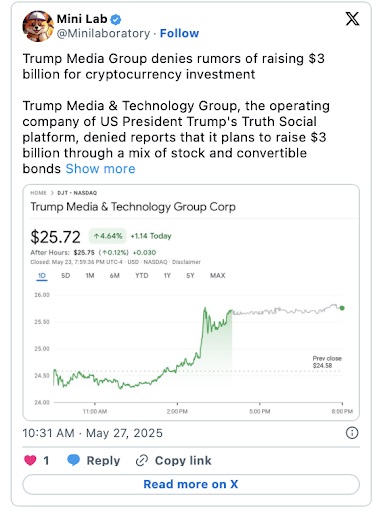Click Read more on X button
385x512 pixels.
point(191,484)
